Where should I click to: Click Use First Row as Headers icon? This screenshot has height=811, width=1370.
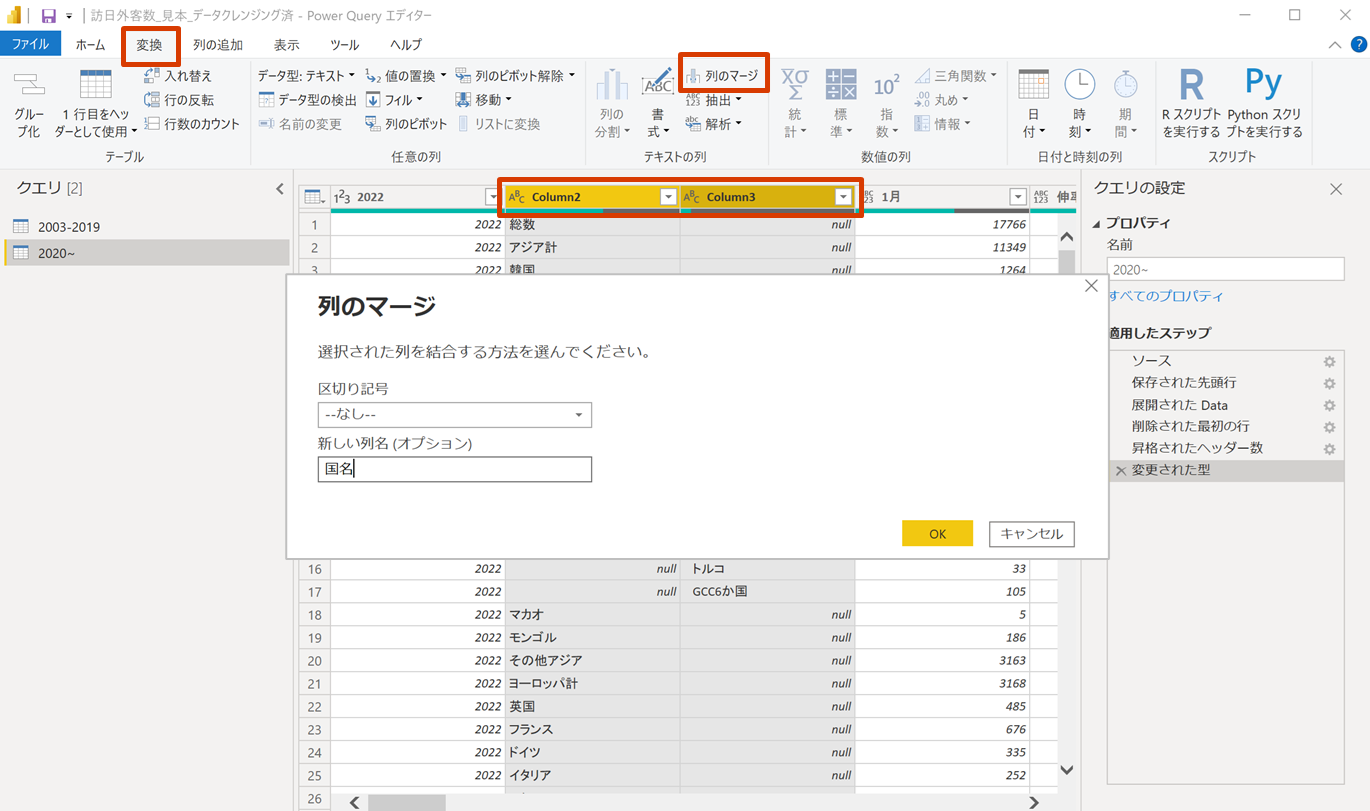[96, 85]
